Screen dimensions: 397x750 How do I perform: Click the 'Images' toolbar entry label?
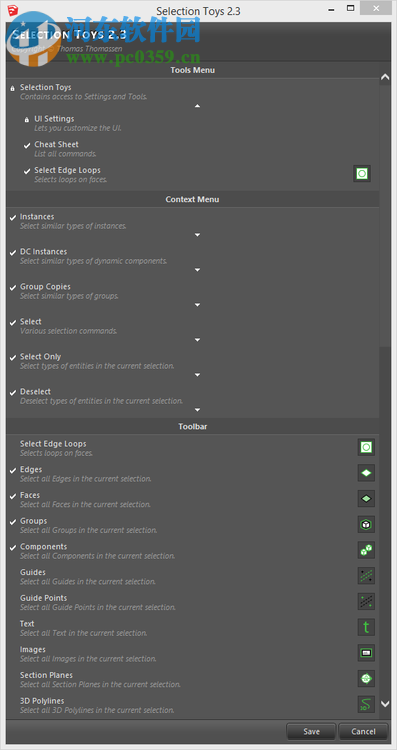coord(33,650)
